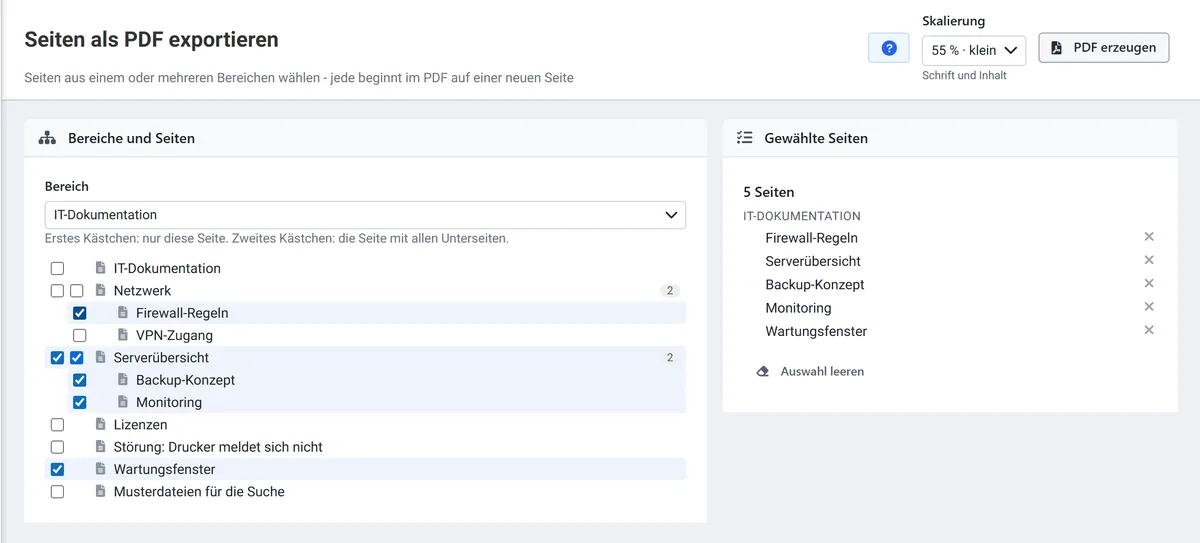Click Serverübersicht in the Gewählte Seiten list
This screenshot has width=1200, height=543.
pyautogui.click(x=813, y=261)
